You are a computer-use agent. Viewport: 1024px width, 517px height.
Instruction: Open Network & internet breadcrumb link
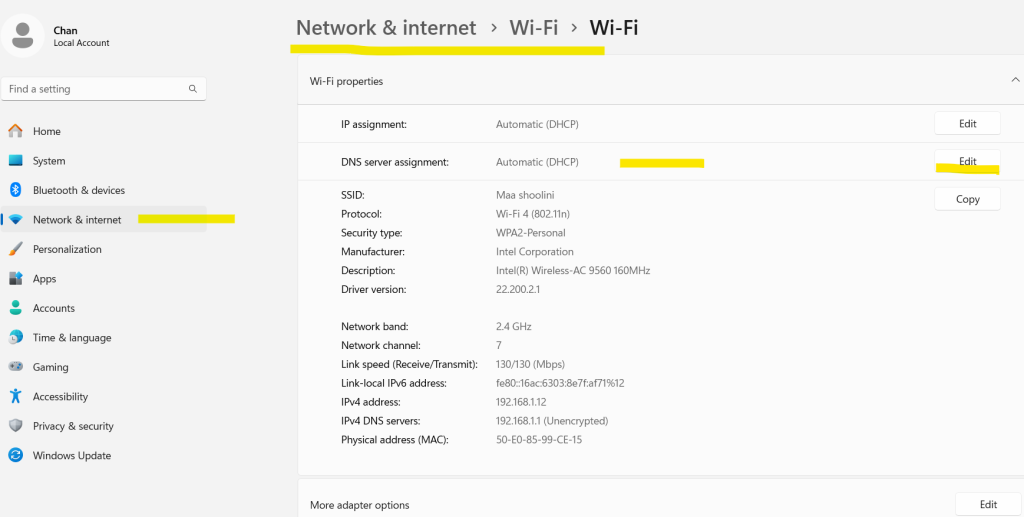coord(386,28)
